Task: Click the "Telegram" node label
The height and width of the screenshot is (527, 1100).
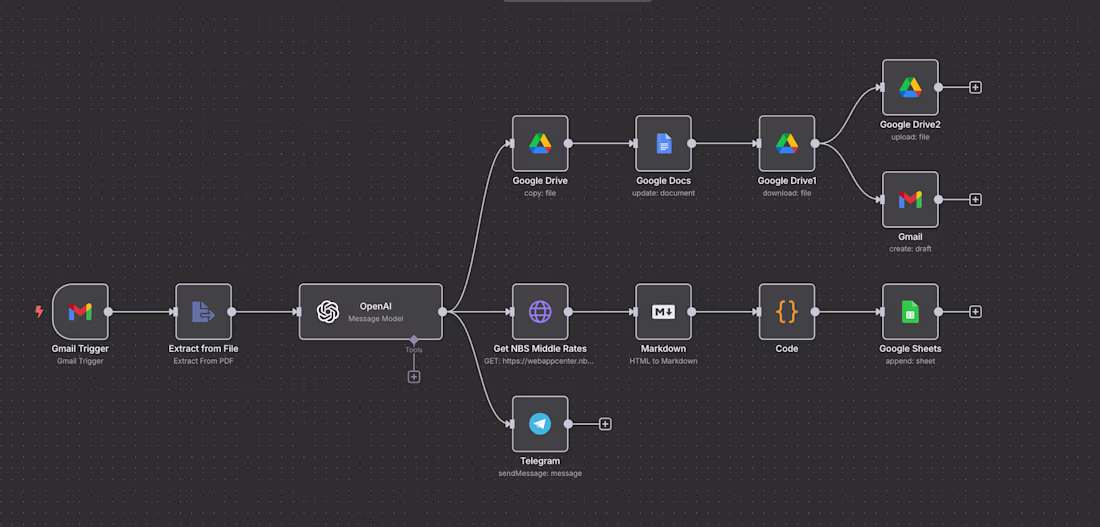Action: click(x=540, y=461)
